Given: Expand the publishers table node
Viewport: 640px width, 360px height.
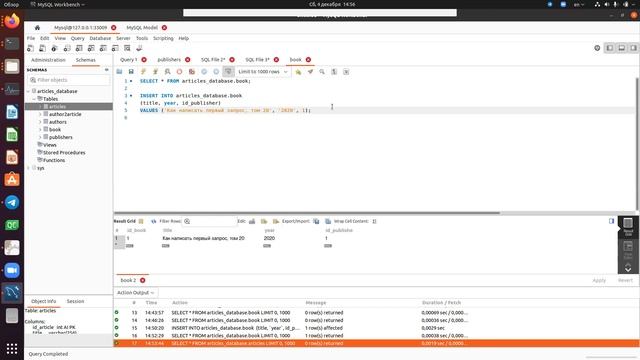Looking at the screenshot, I should [x=40, y=137].
